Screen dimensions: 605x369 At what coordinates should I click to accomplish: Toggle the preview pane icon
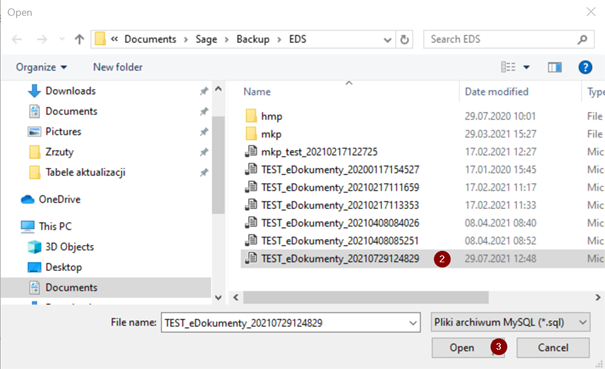point(554,68)
